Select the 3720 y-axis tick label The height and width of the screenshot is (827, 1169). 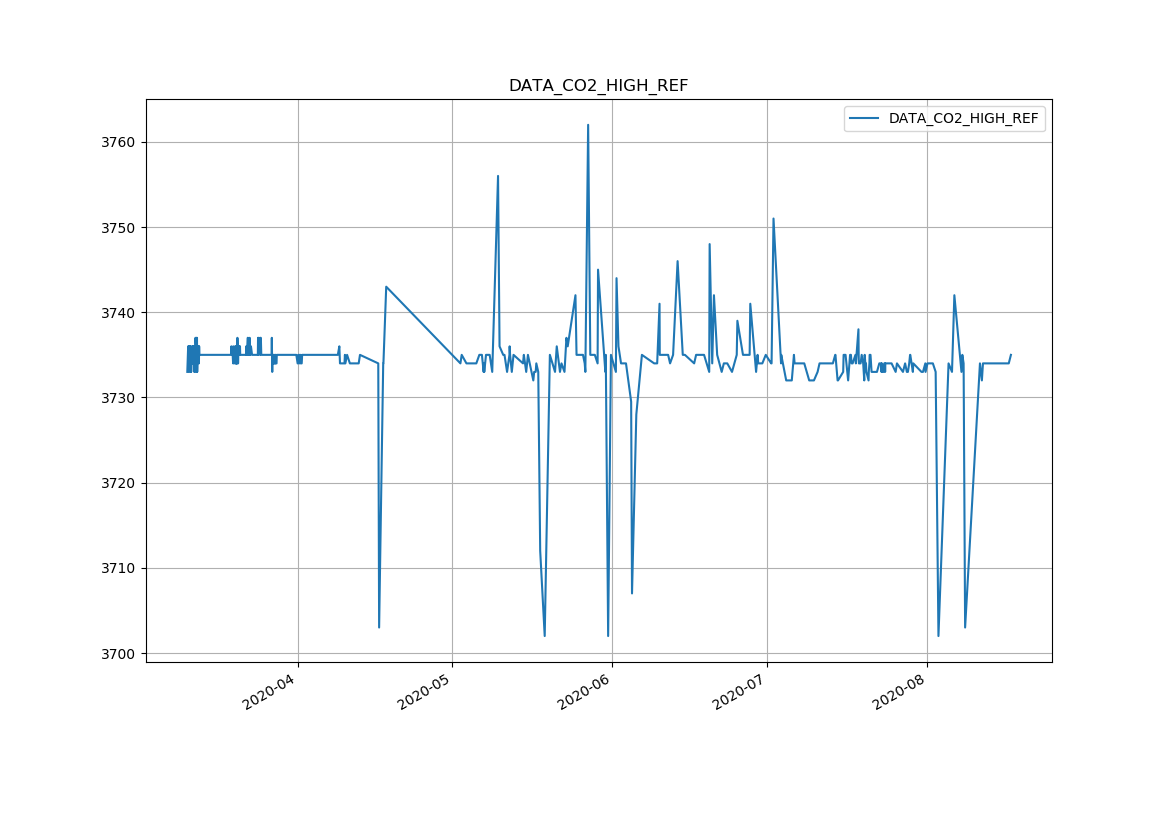pos(118,484)
